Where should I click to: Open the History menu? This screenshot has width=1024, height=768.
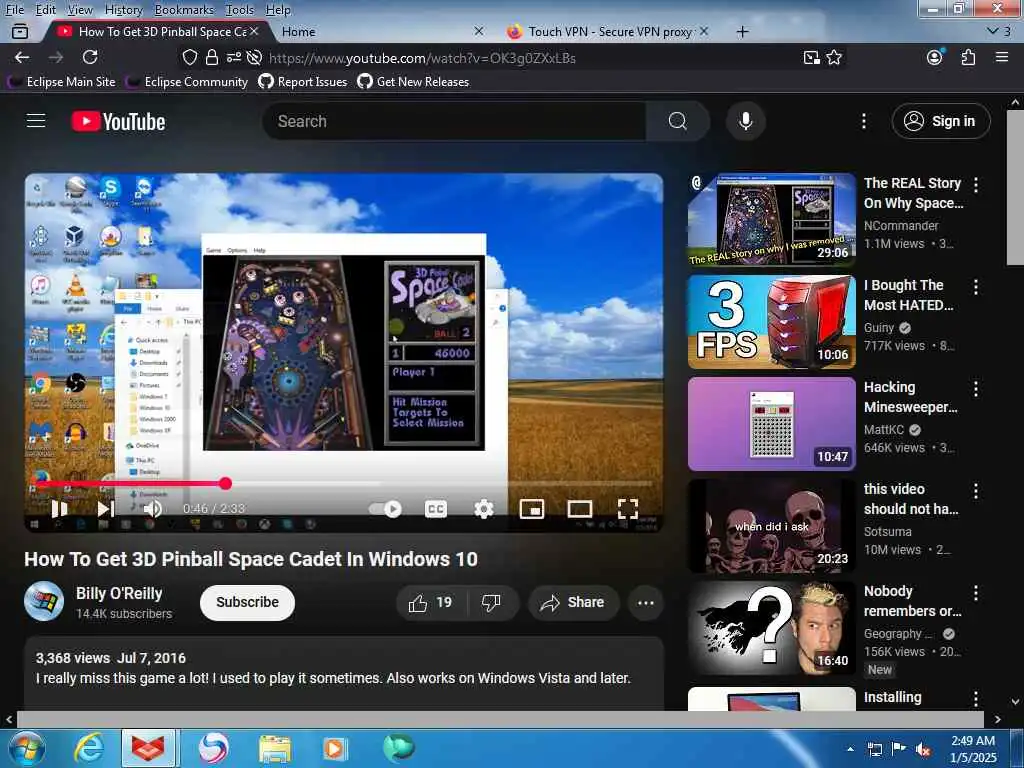pos(123,10)
